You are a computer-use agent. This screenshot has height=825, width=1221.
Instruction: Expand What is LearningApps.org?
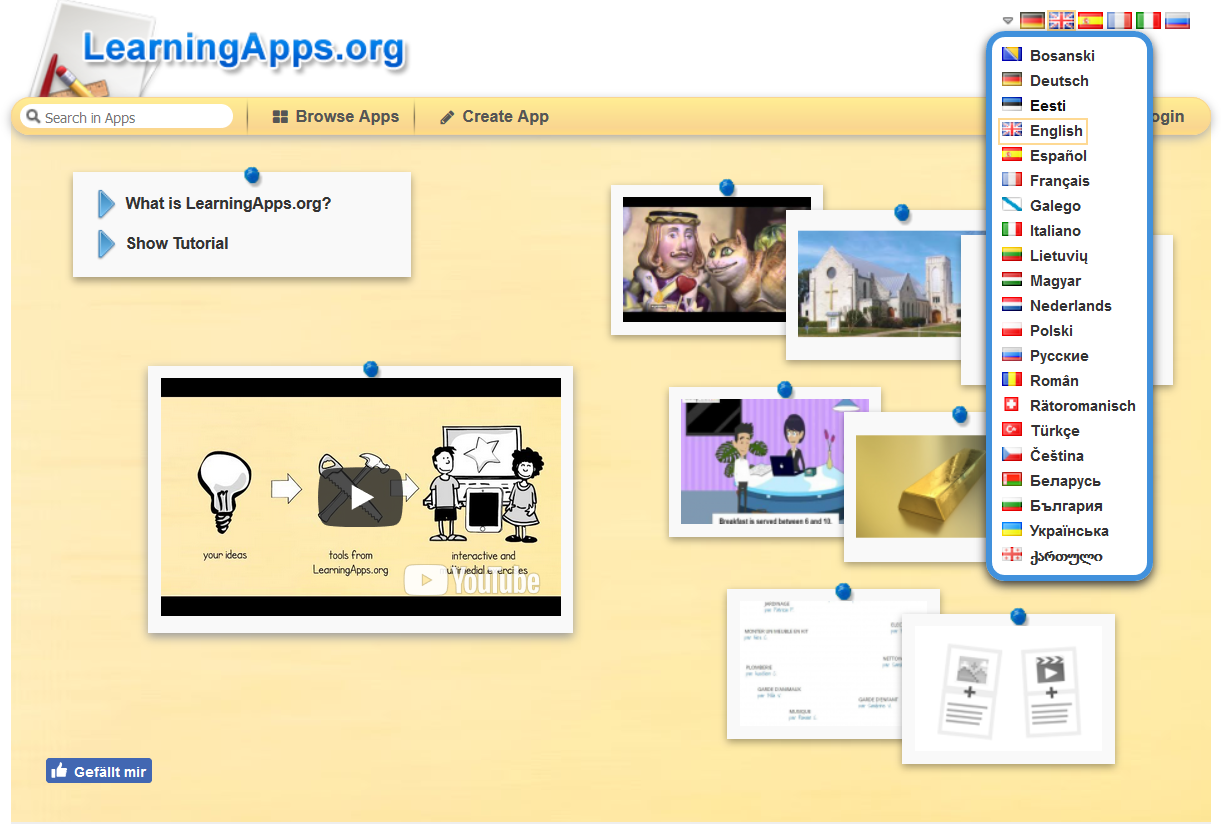tap(227, 204)
